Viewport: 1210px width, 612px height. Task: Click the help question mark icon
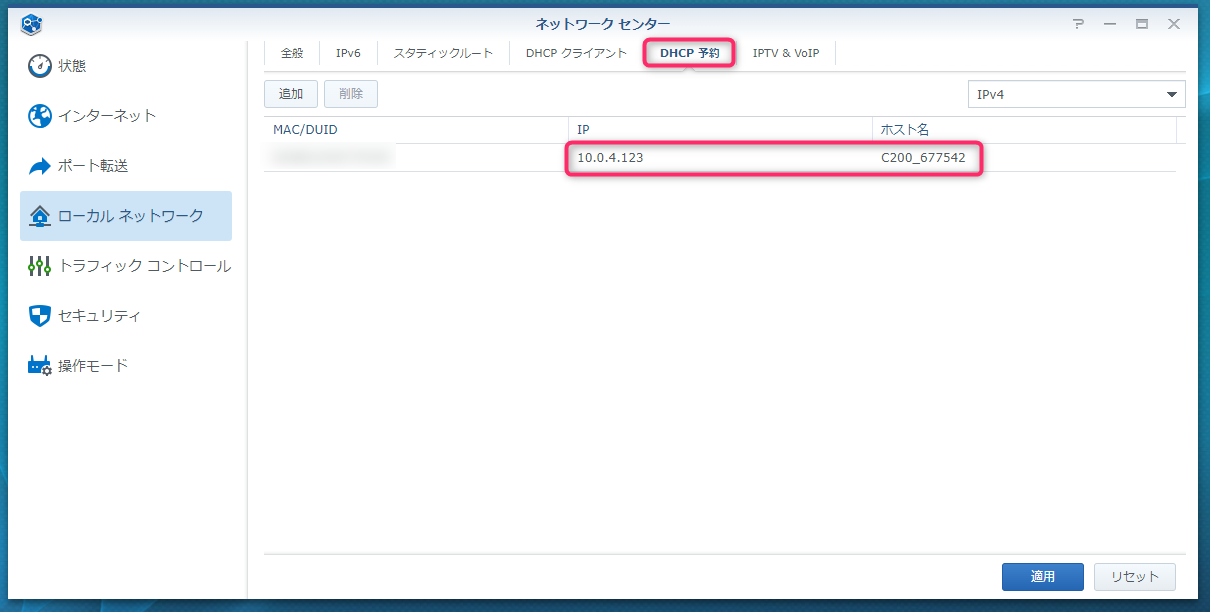pyautogui.click(x=1078, y=24)
